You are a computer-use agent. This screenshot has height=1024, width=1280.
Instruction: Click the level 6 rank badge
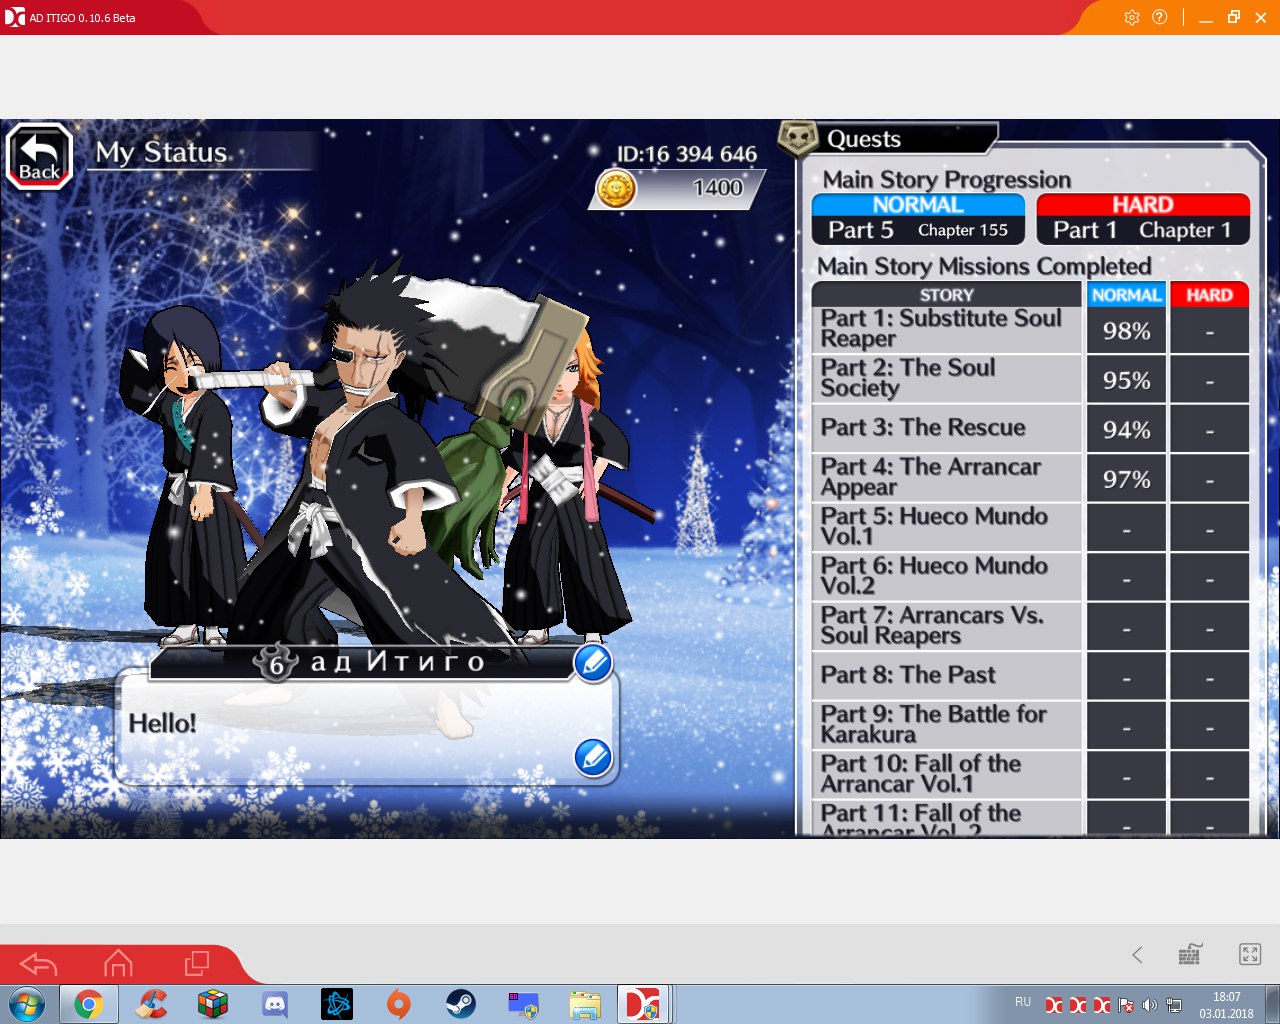(276, 663)
